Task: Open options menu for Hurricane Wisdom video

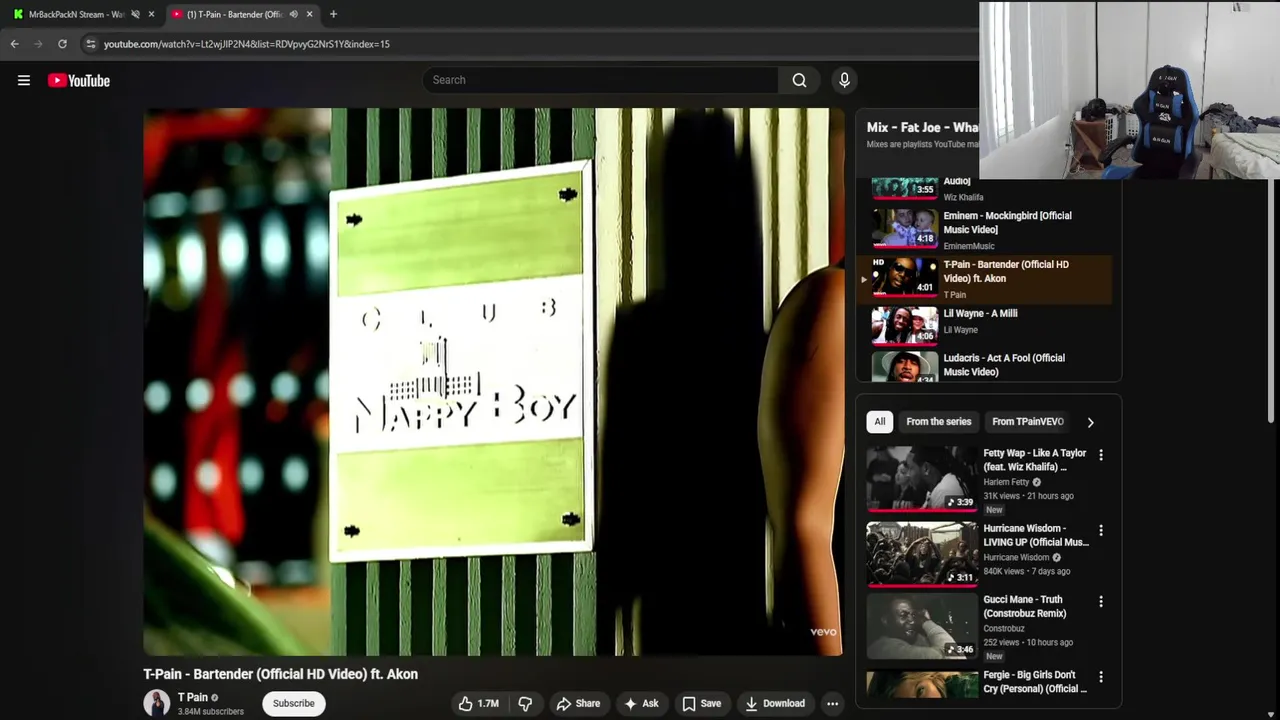Action: pyautogui.click(x=1101, y=530)
